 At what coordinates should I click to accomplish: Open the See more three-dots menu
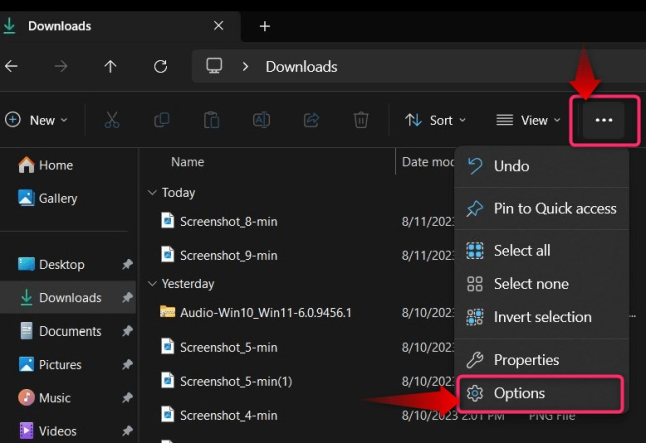tap(604, 120)
